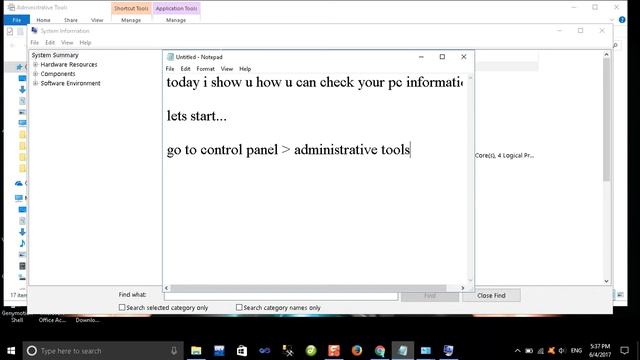Click Notepad's horizontal scrollbar left arrow
The height and width of the screenshot is (360, 640).
[x=167, y=288]
